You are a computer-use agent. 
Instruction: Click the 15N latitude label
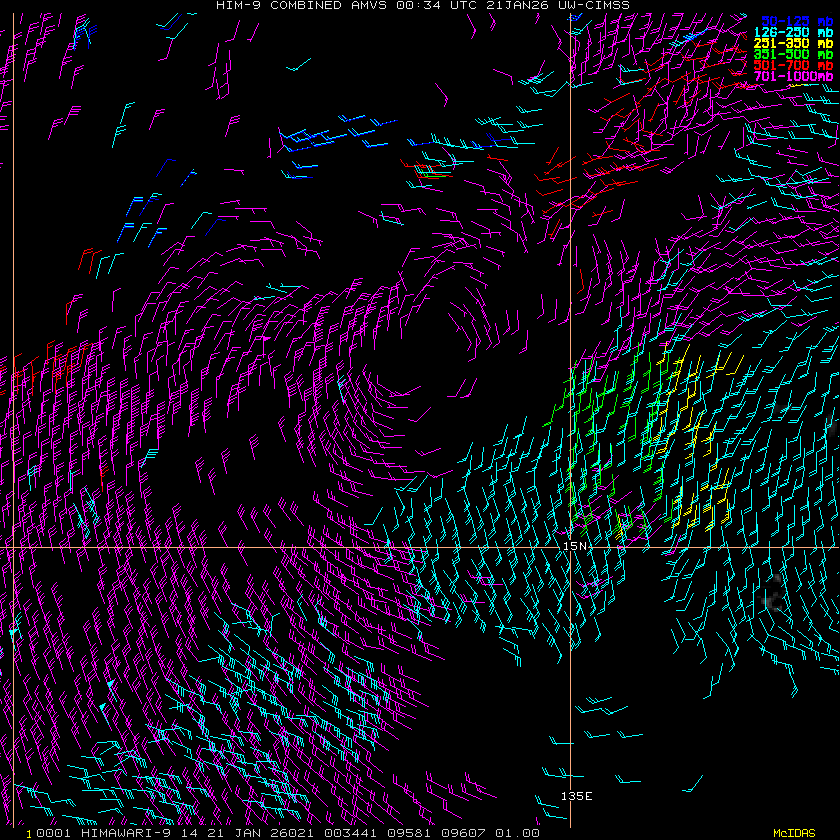tap(575, 546)
